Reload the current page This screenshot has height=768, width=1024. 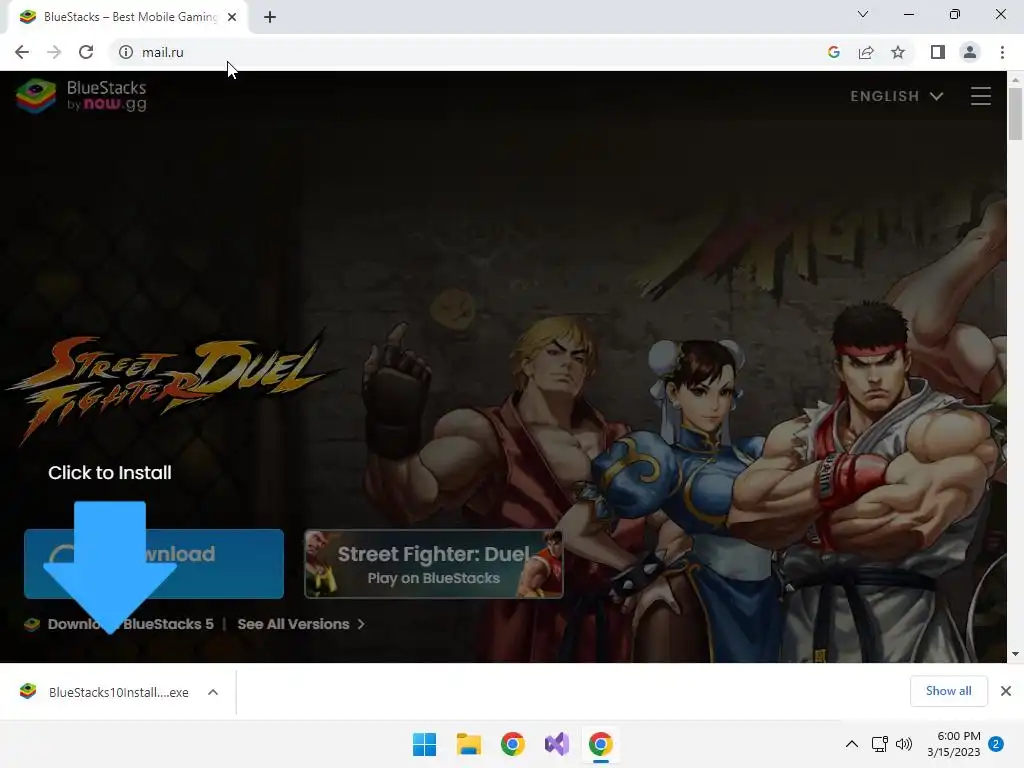point(86,52)
